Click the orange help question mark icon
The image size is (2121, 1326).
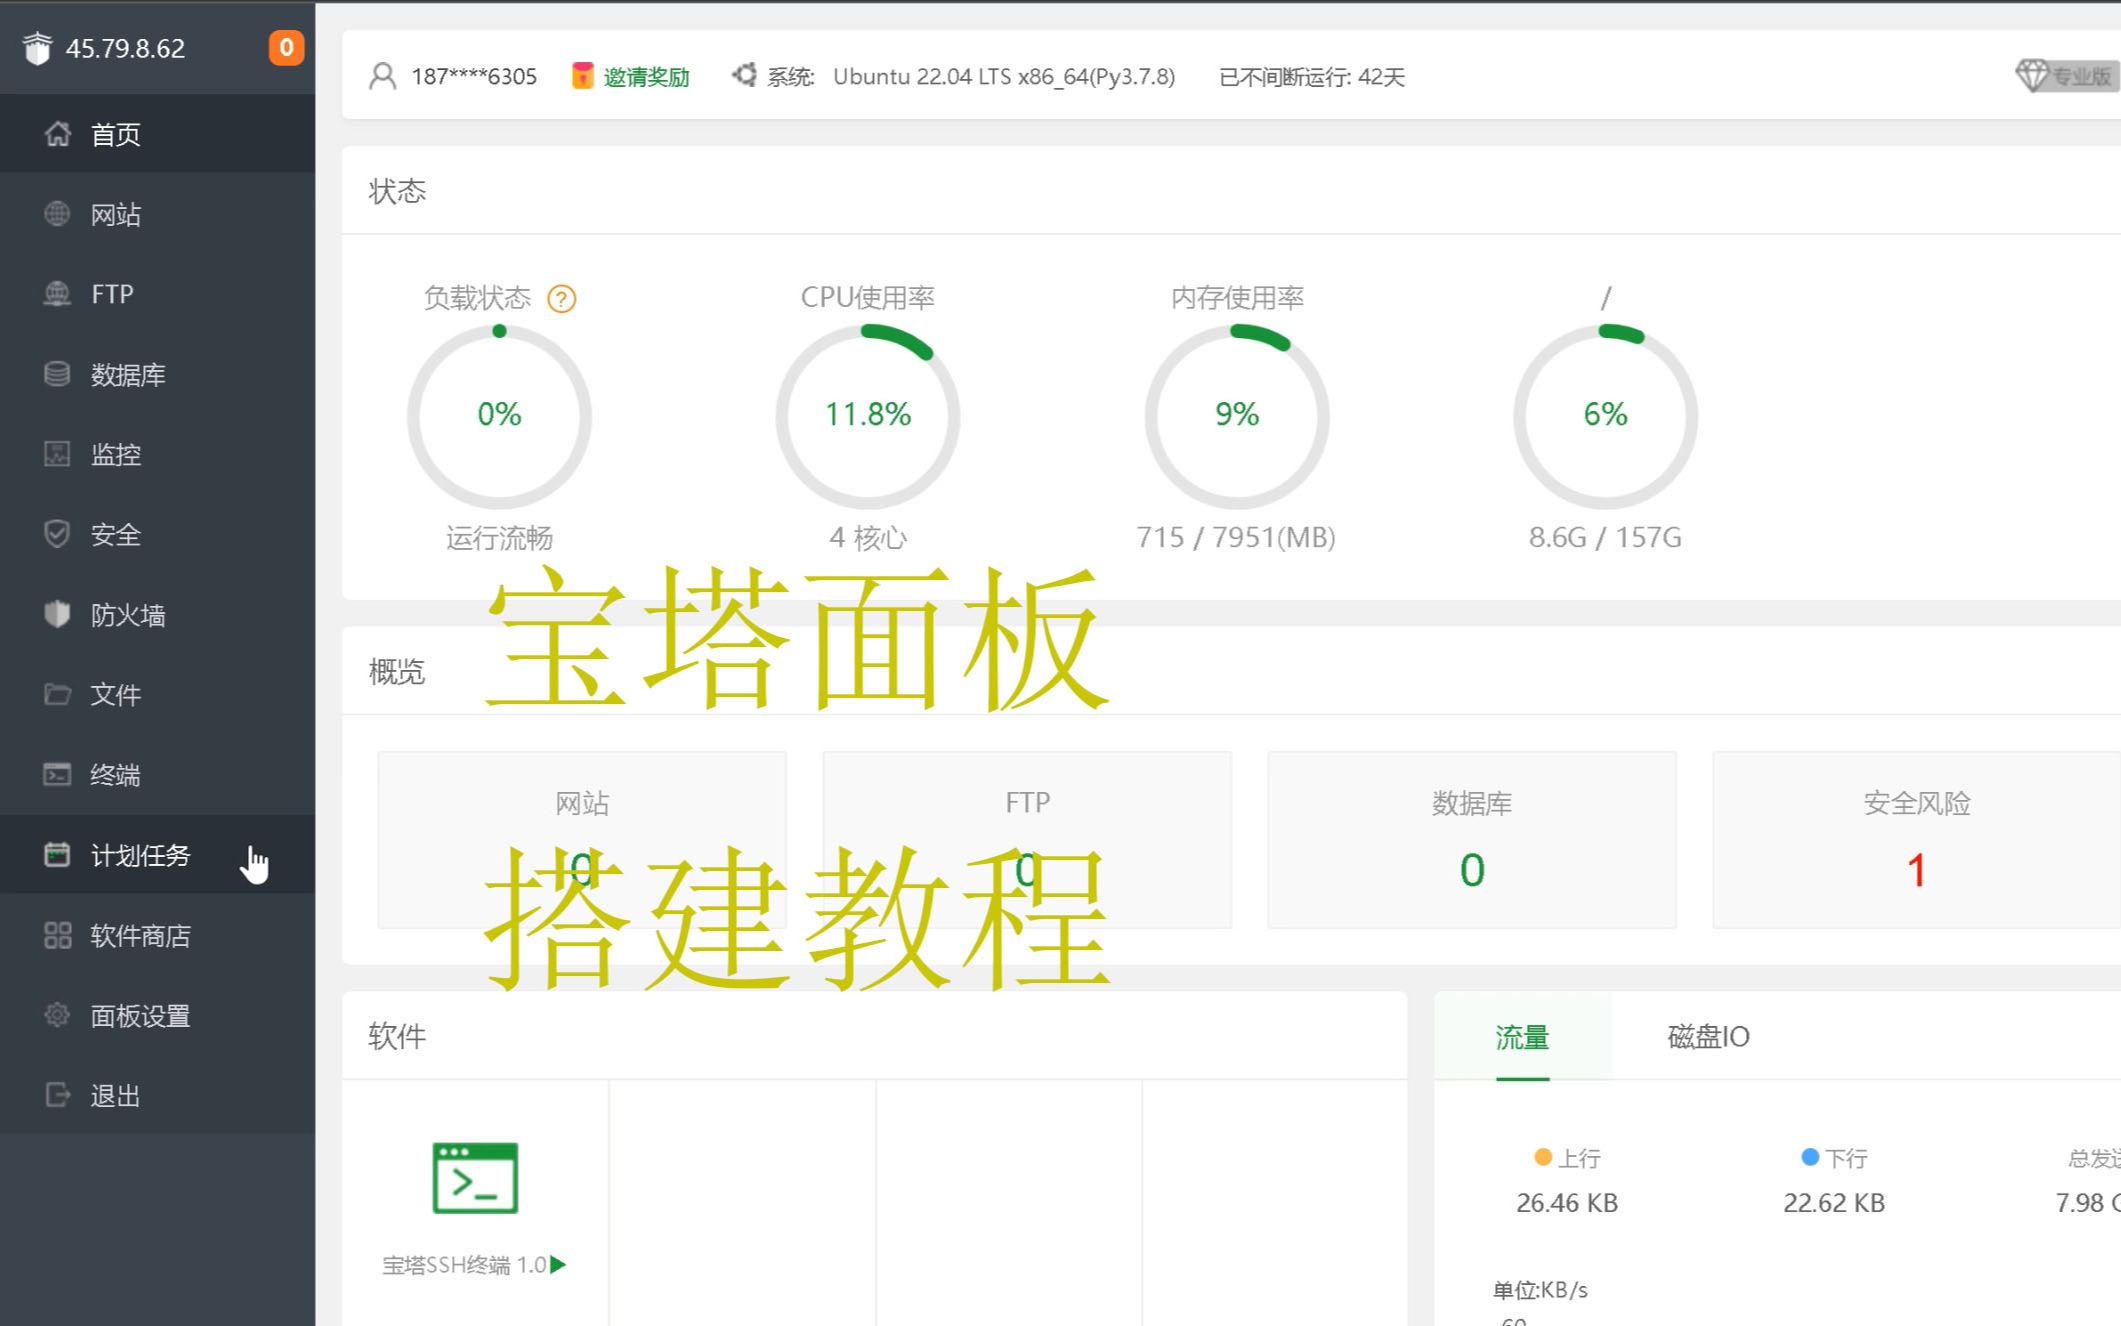click(562, 299)
